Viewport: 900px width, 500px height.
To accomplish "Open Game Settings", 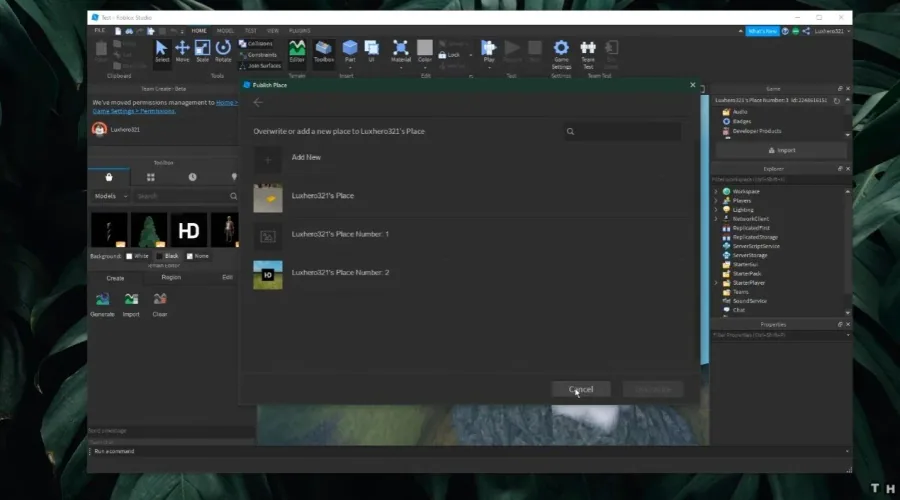I will coord(561,54).
